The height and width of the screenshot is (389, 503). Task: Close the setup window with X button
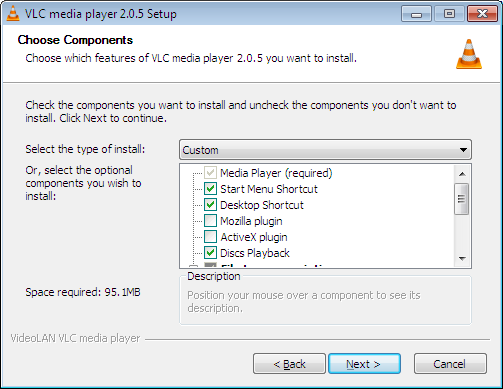click(x=482, y=14)
